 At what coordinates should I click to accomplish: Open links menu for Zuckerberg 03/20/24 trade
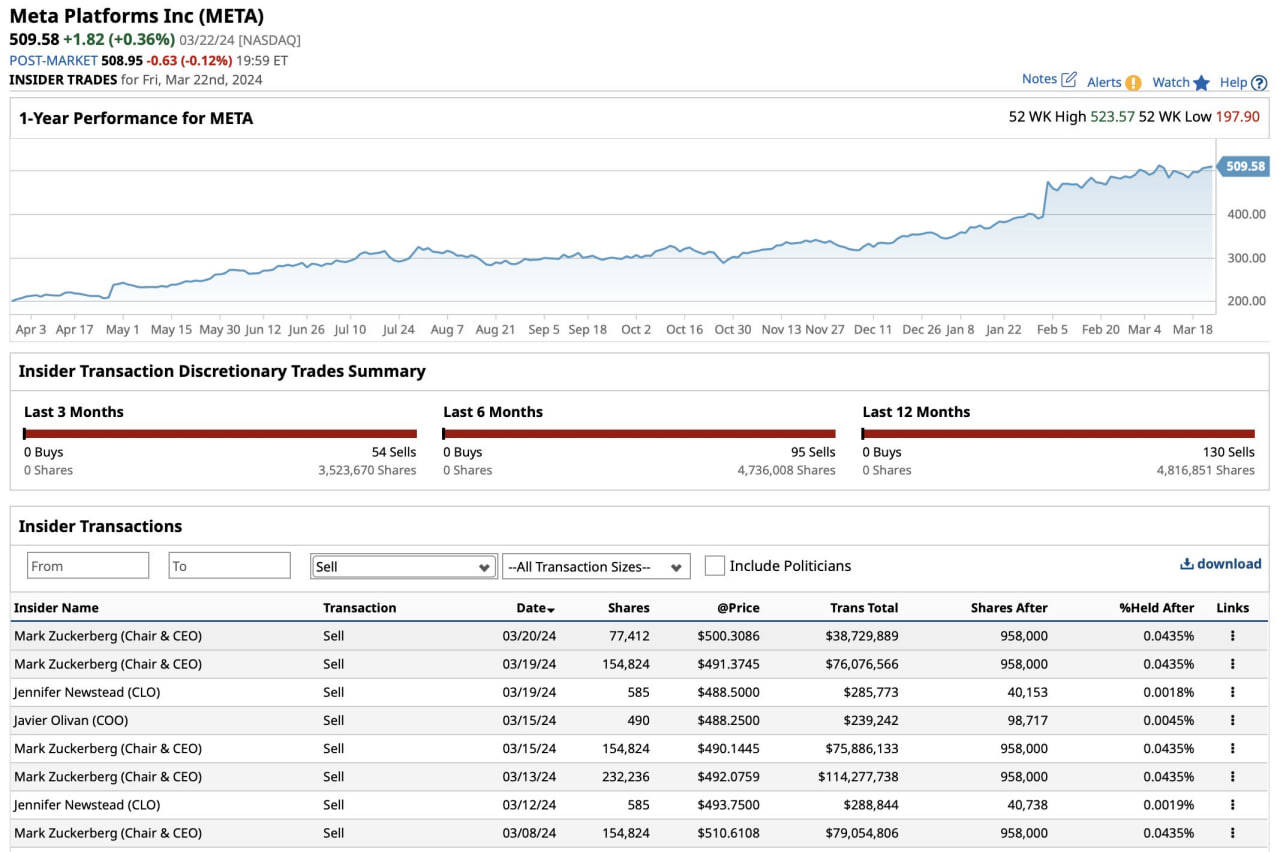(1232, 636)
